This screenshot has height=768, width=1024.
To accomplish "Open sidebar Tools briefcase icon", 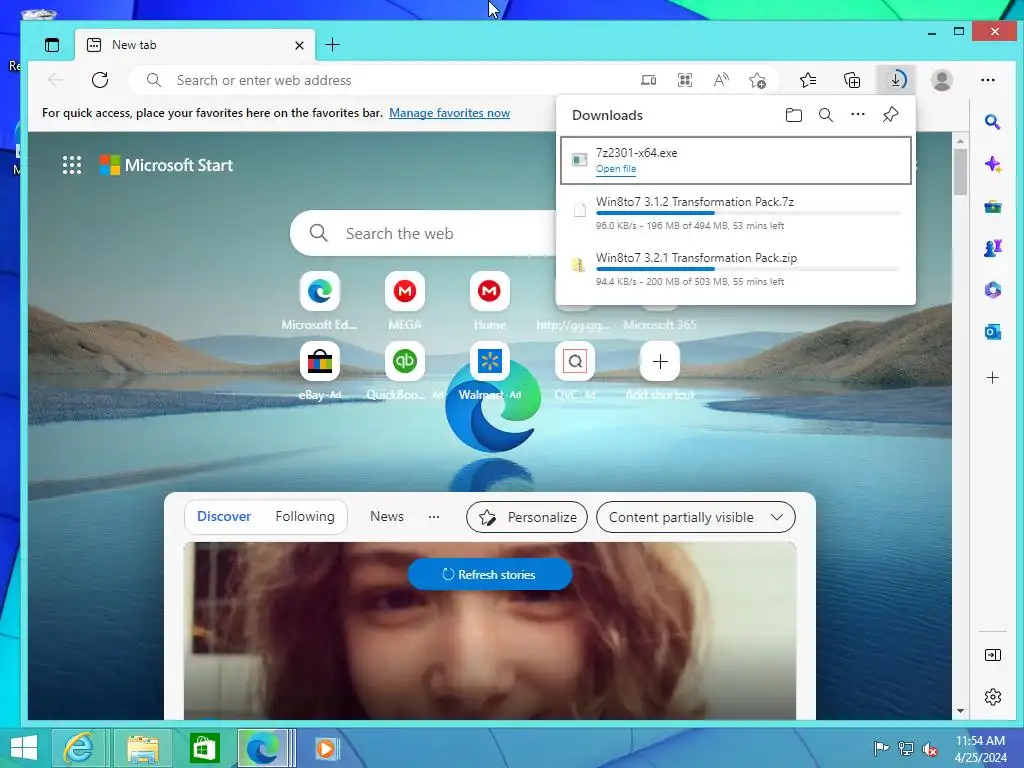I will 993,207.
